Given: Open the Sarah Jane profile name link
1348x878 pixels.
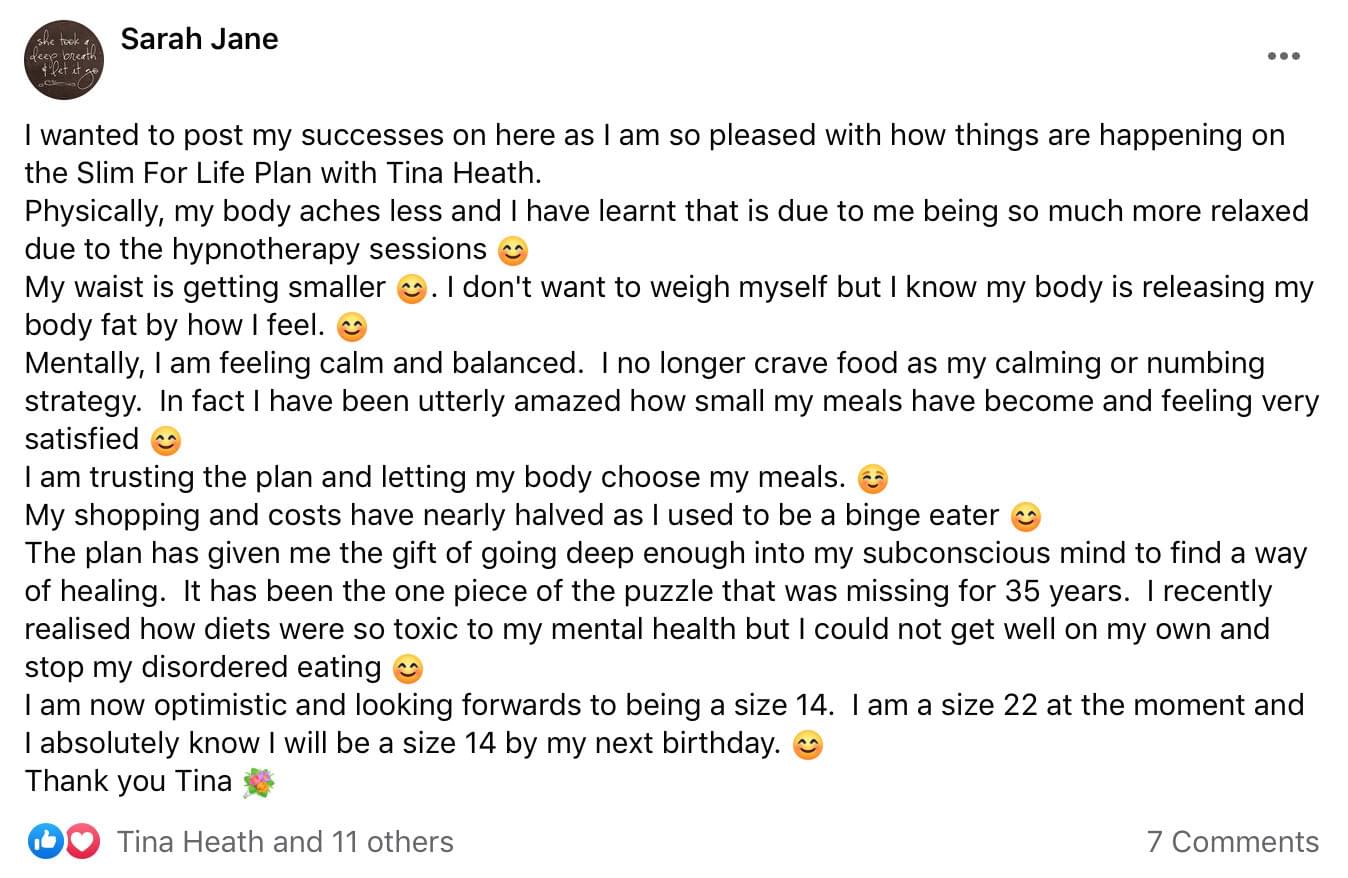Looking at the screenshot, I should click(199, 39).
